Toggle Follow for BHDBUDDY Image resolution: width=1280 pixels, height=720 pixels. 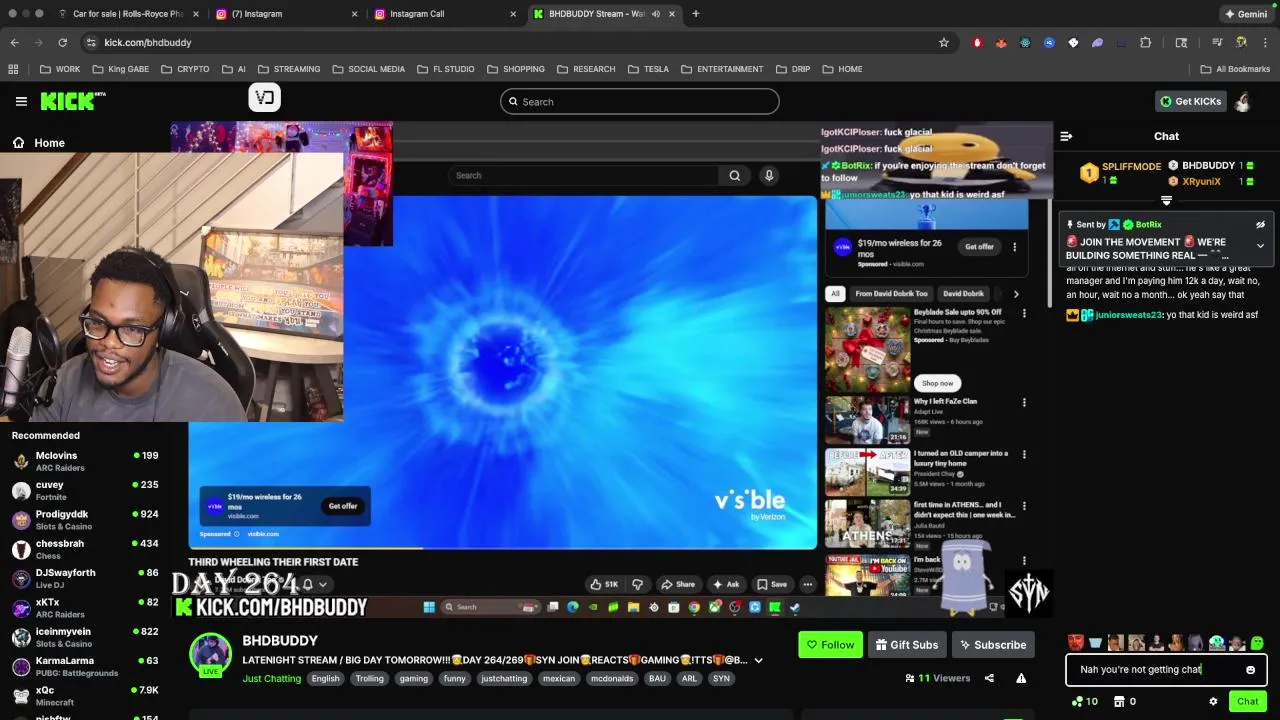click(830, 645)
